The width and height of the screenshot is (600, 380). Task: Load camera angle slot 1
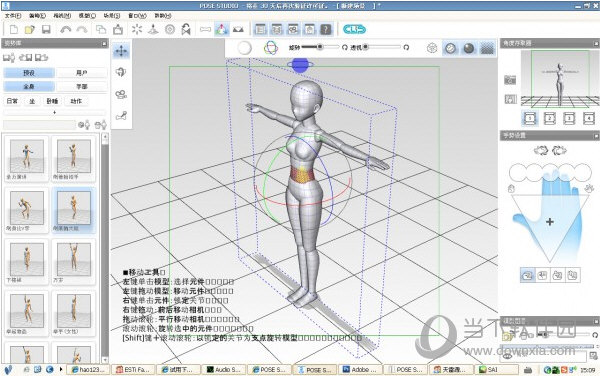[530, 118]
